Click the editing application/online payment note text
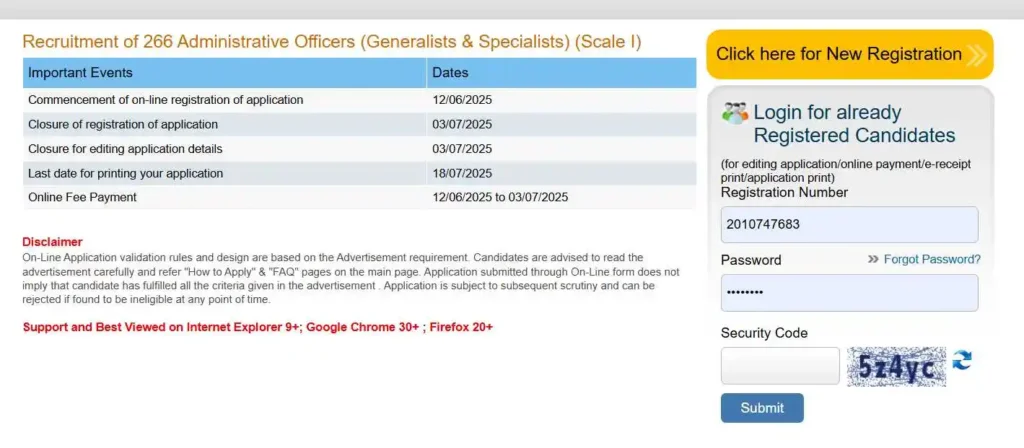The width and height of the screenshot is (1024, 448). pyautogui.click(x=846, y=170)
